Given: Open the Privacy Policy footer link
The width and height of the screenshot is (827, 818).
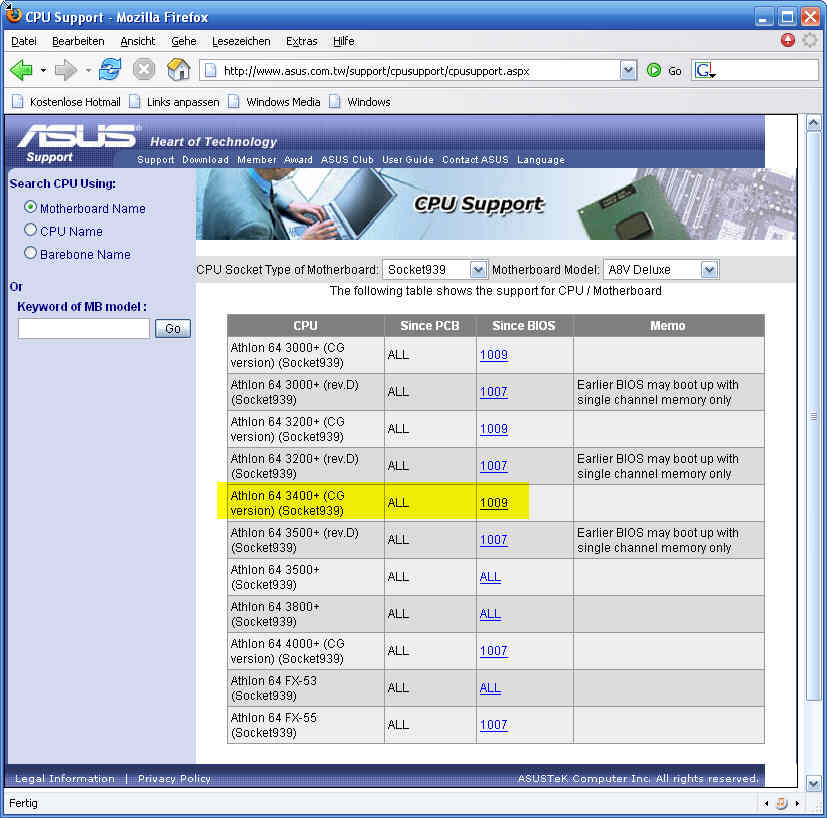Looking at the screenshot, I should click(x=174, y=778).
